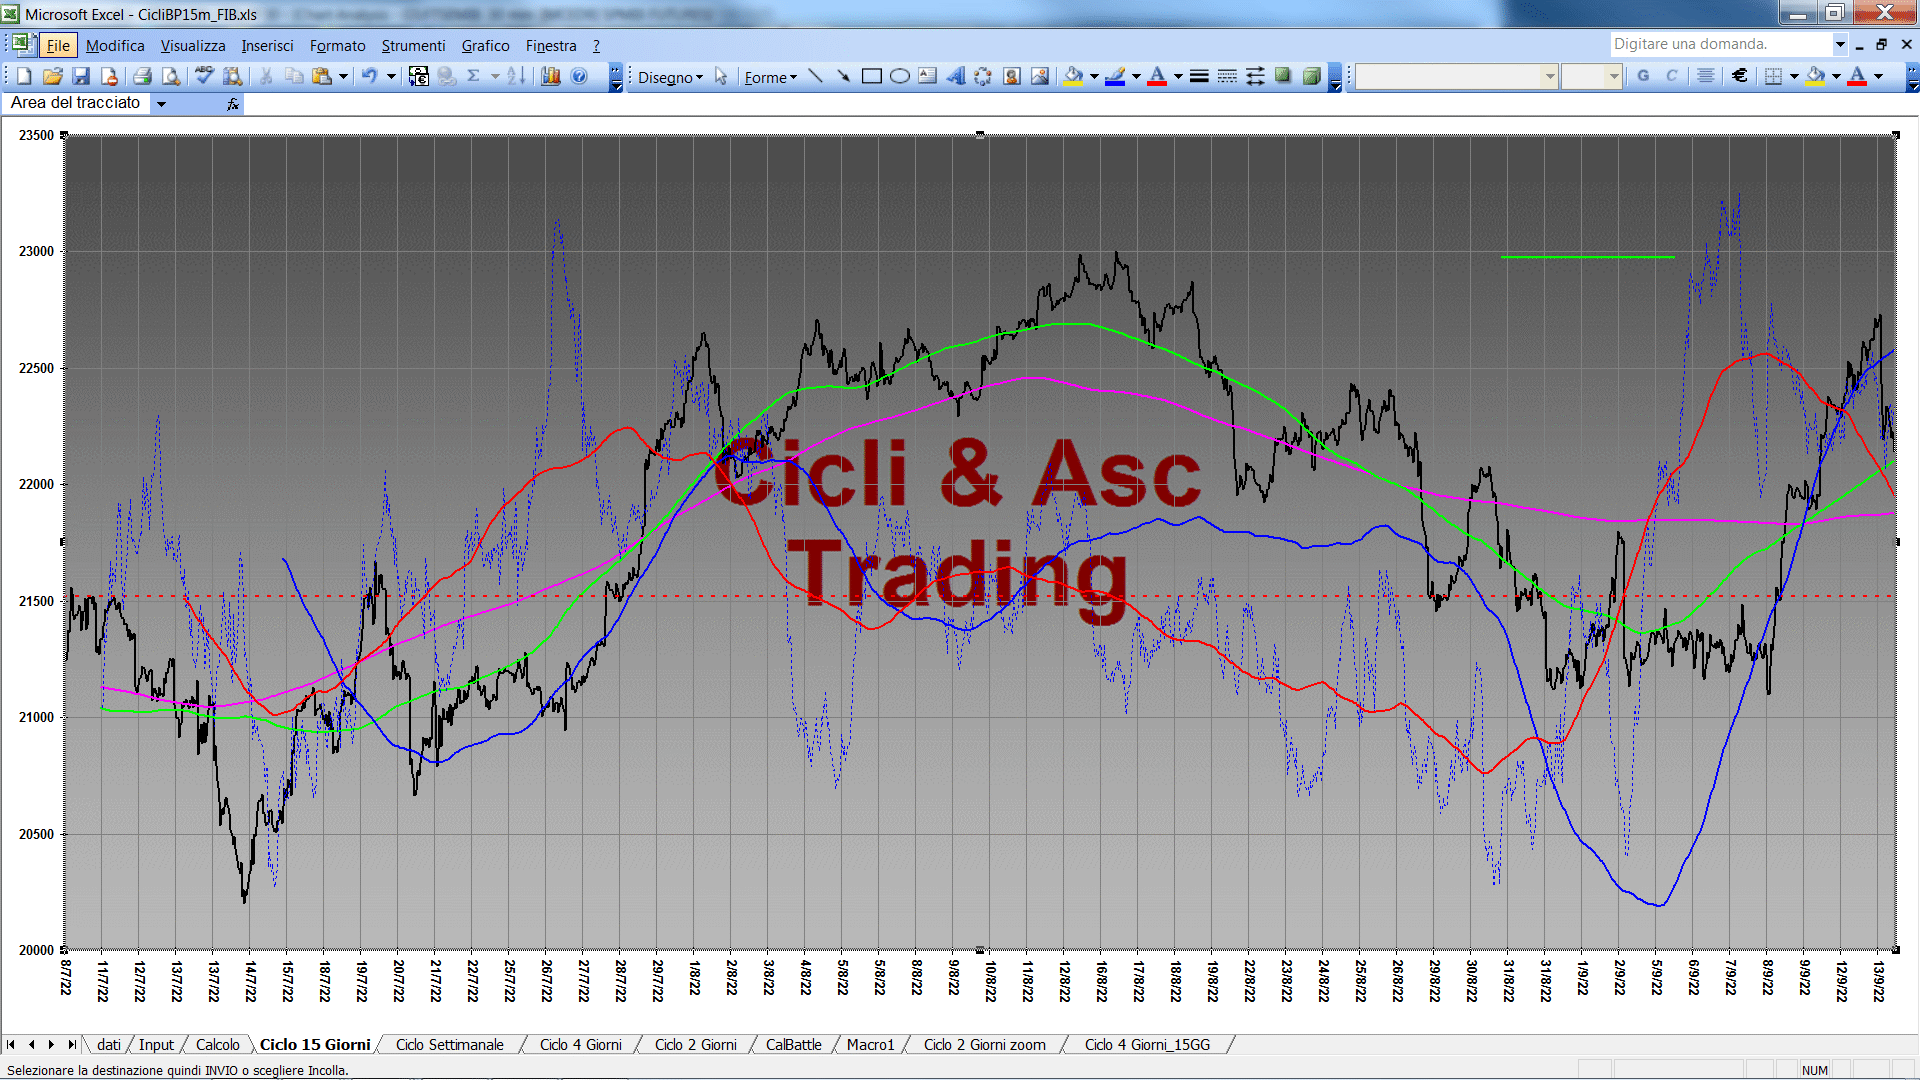Open the Disegno drawing menu
Image resolution: width=1920 pixels, height=1080 pixels.
670,77
